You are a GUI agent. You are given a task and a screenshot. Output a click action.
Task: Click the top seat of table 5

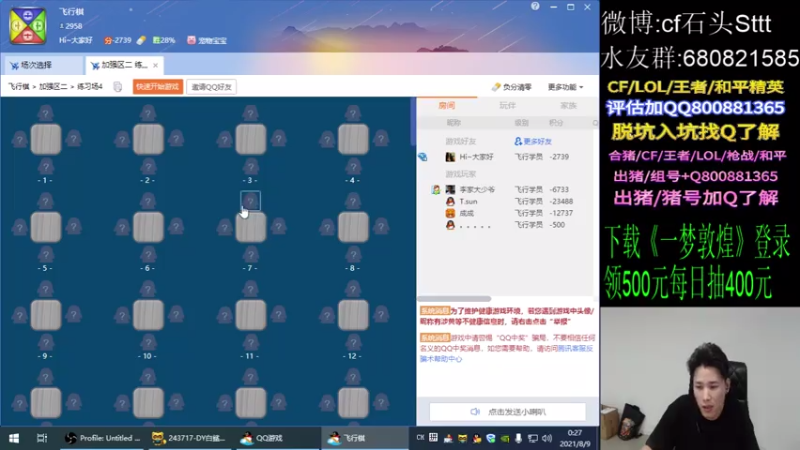45,201
